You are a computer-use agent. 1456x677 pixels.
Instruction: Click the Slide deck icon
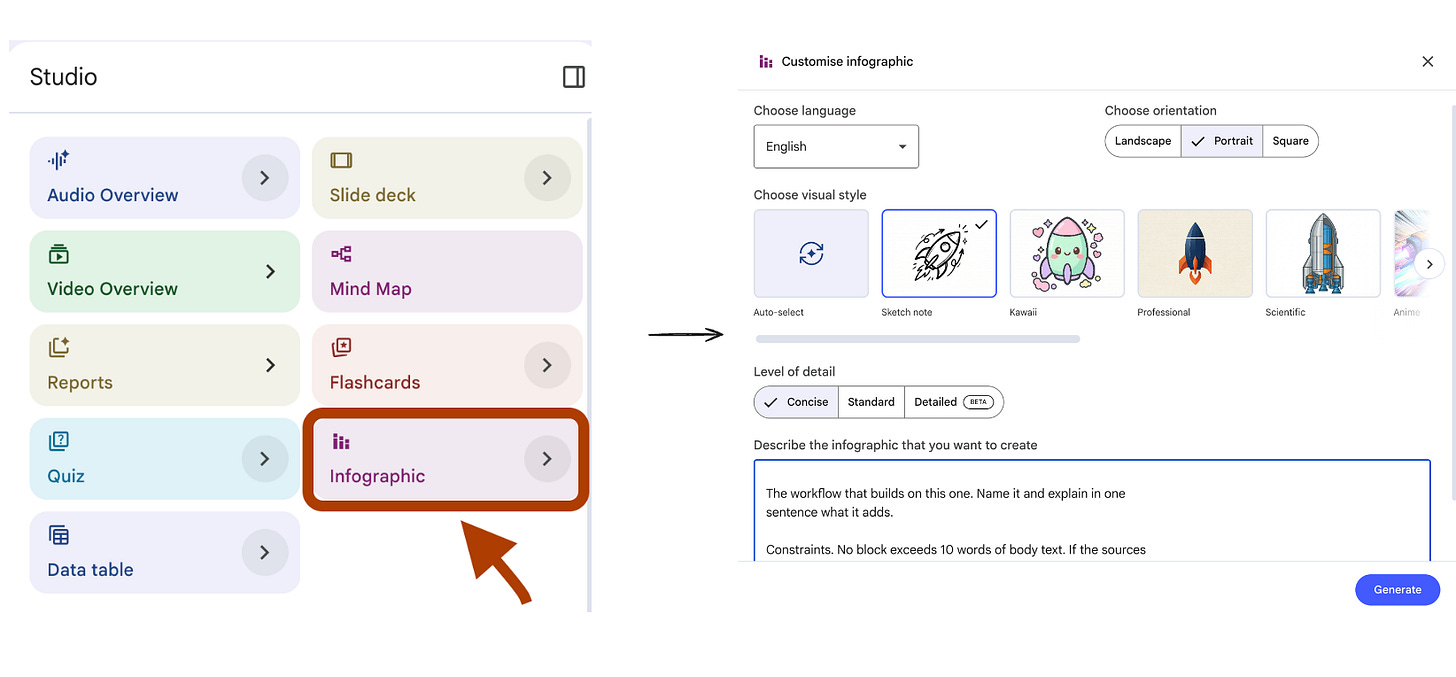pos(341,160)
